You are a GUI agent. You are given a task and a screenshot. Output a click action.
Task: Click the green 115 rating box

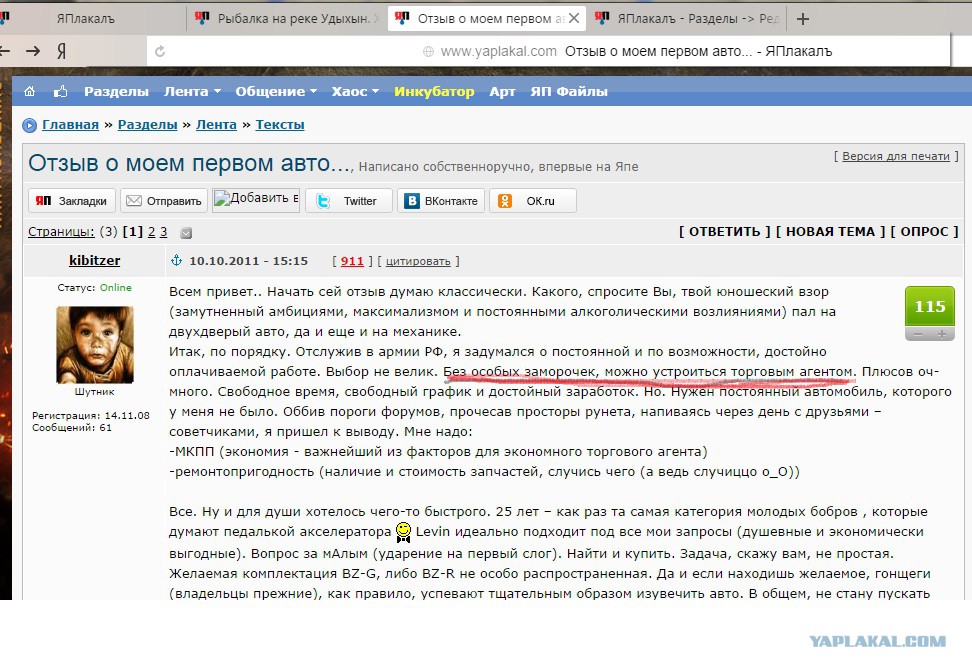click(x=930, y=306)
